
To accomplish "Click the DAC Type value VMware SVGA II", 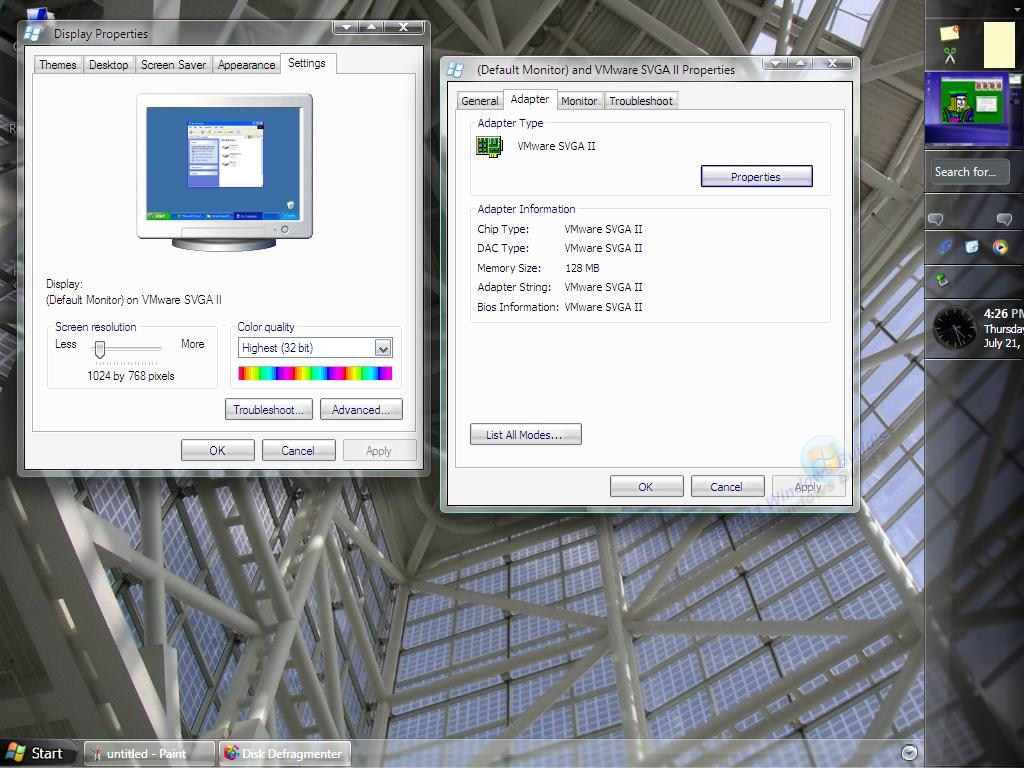I will 603,248.
